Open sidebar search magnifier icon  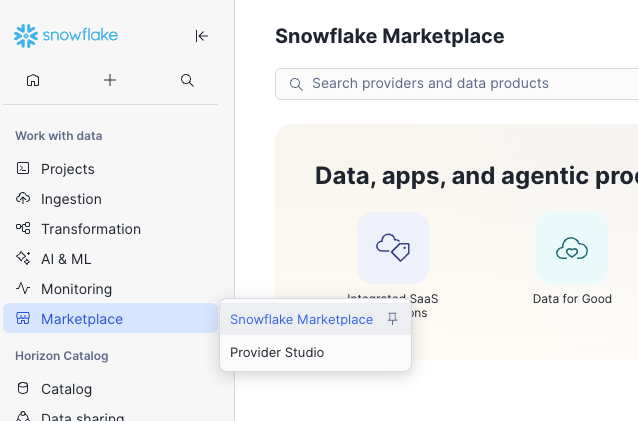pos(187,80)
